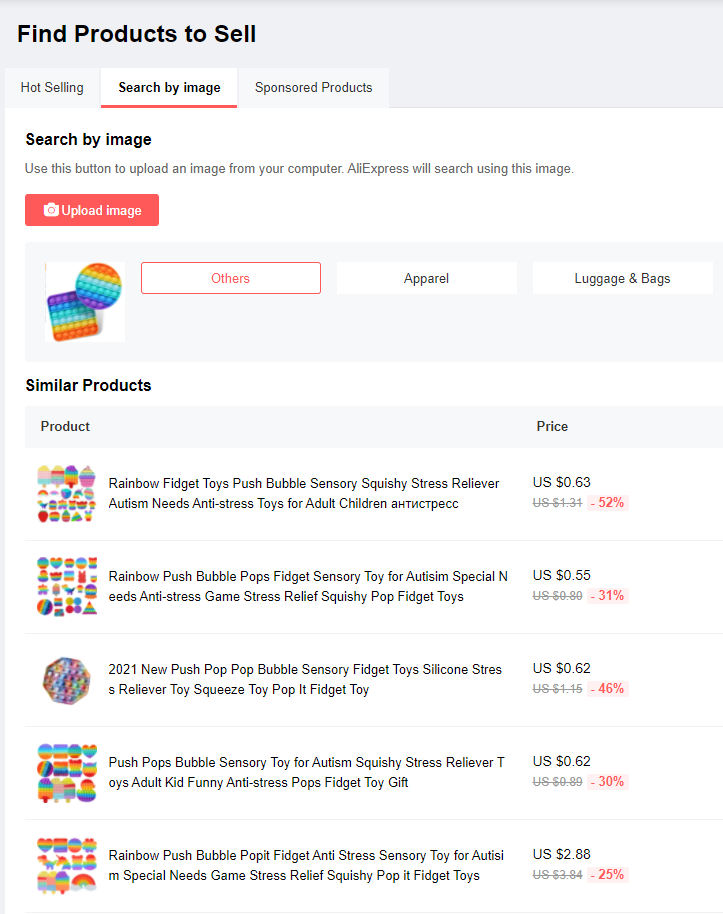This screenshot has width=723, height=914.
Task: Open the Sponsored Products tab
Action: pos(313,88)
